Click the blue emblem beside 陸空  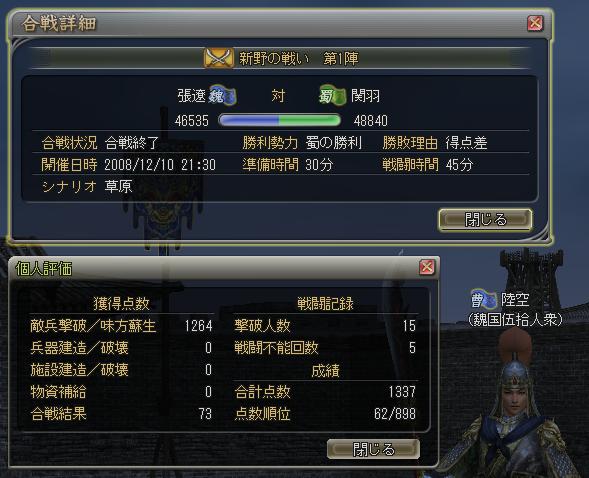pos(483,299)
